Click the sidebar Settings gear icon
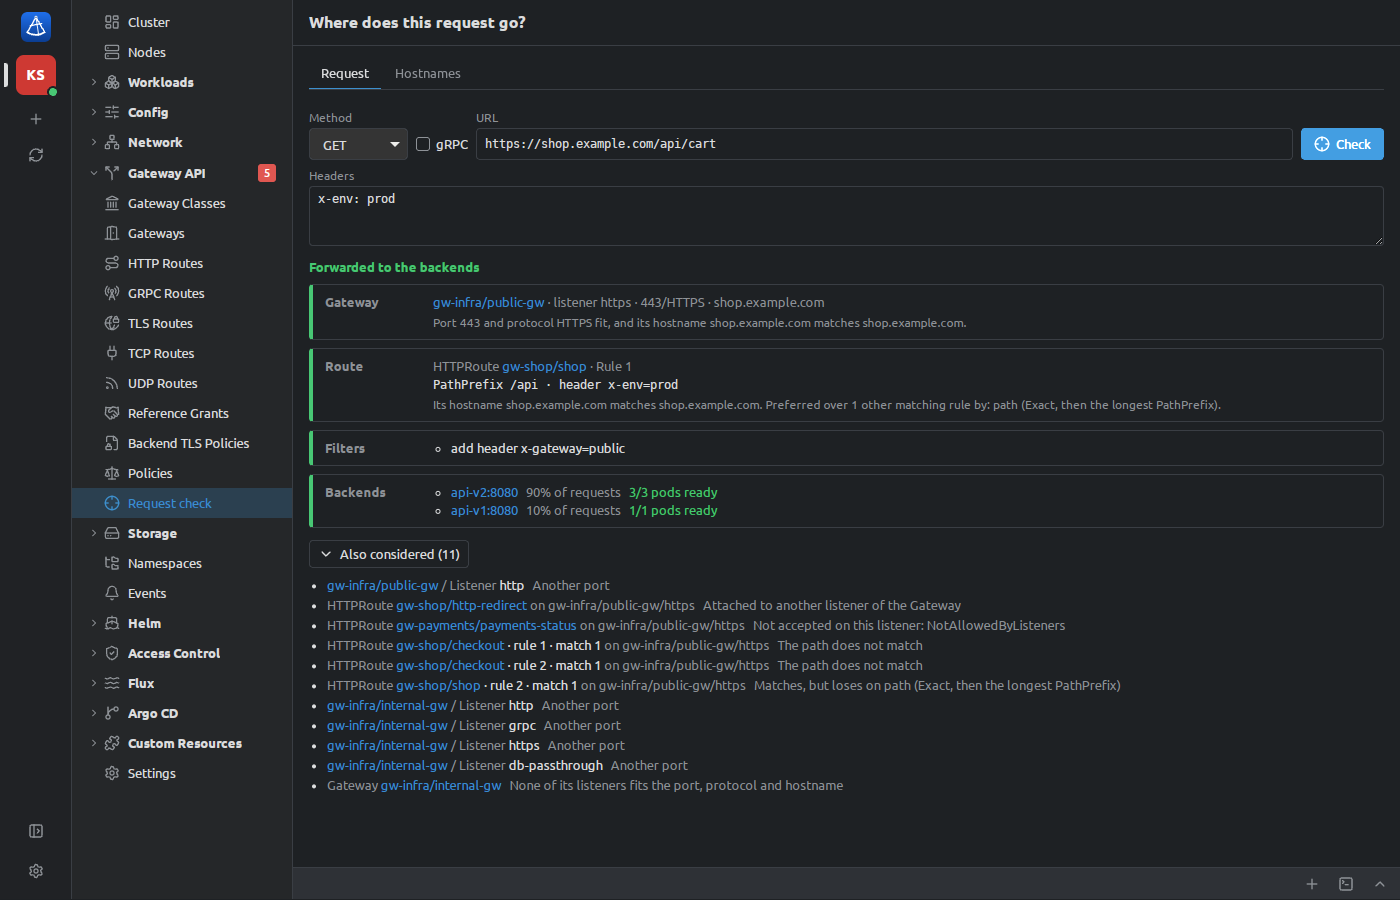 tap(112, 773)
